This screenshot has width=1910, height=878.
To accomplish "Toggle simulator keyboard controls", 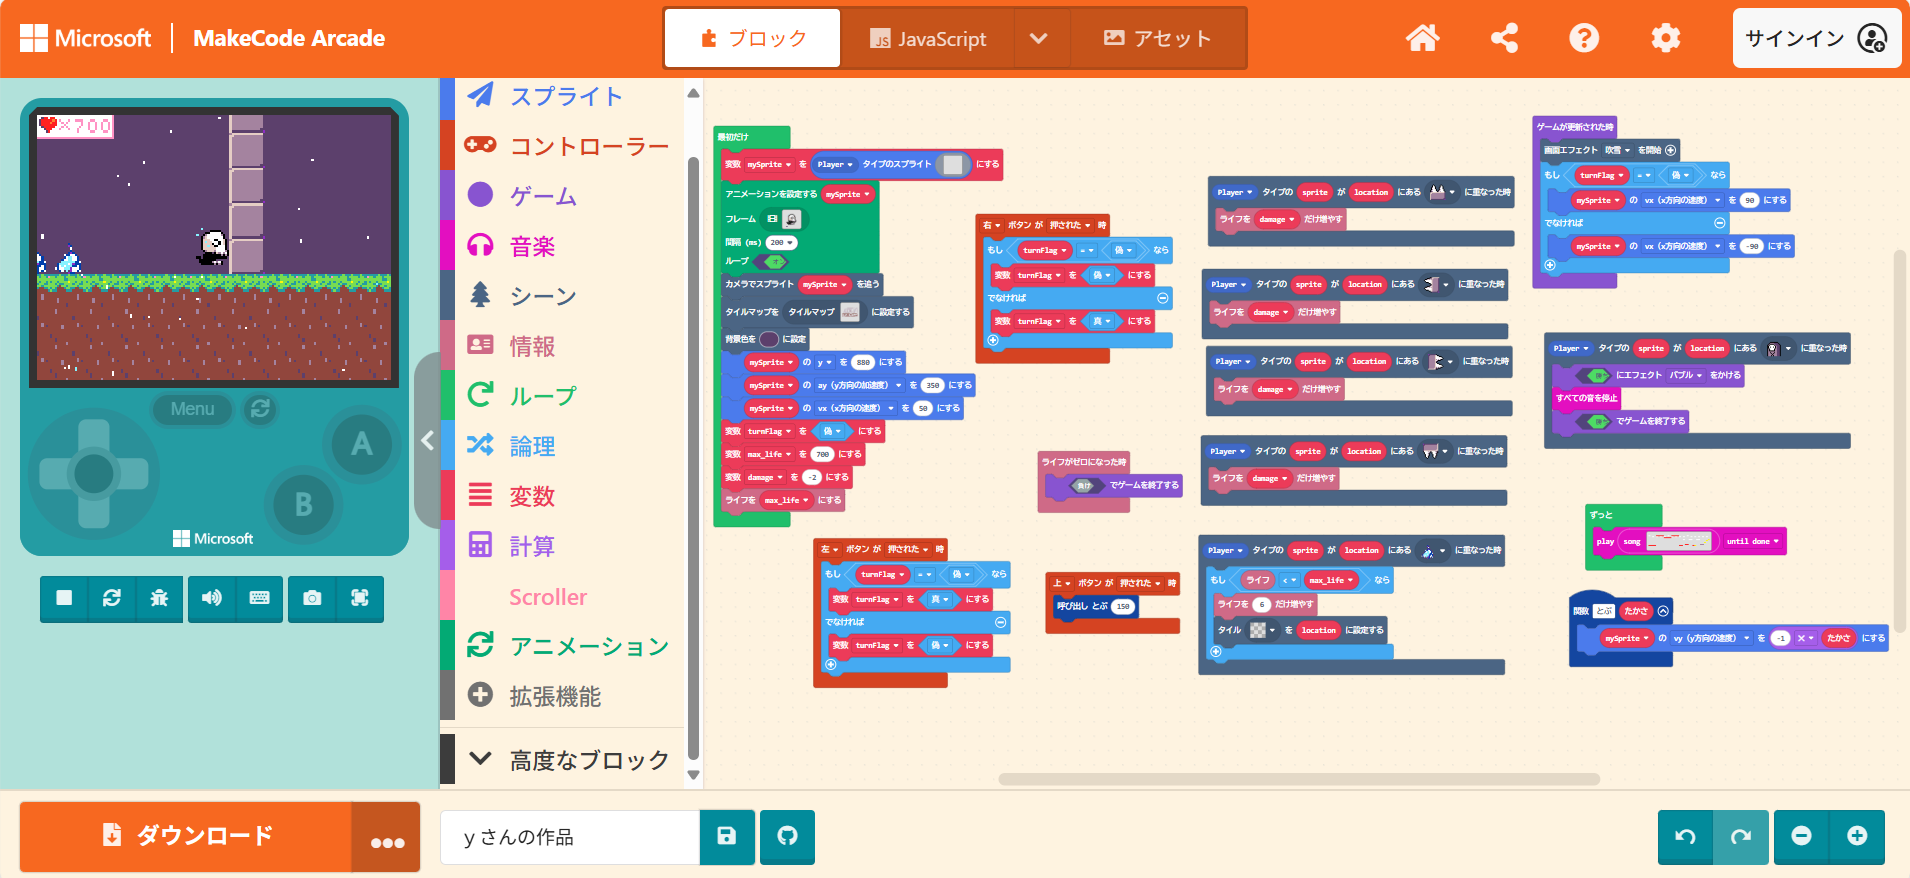I will 259,598.
